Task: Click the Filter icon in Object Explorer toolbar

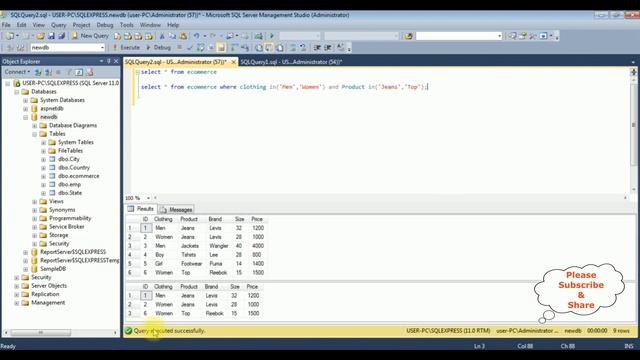Action: (69, 72)
